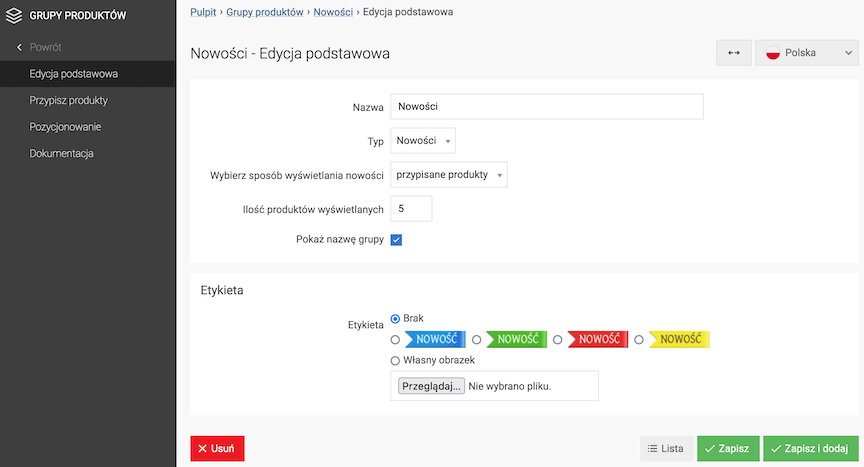Click the Nazwa input field
864x467 pixels.
coord(547,107)
